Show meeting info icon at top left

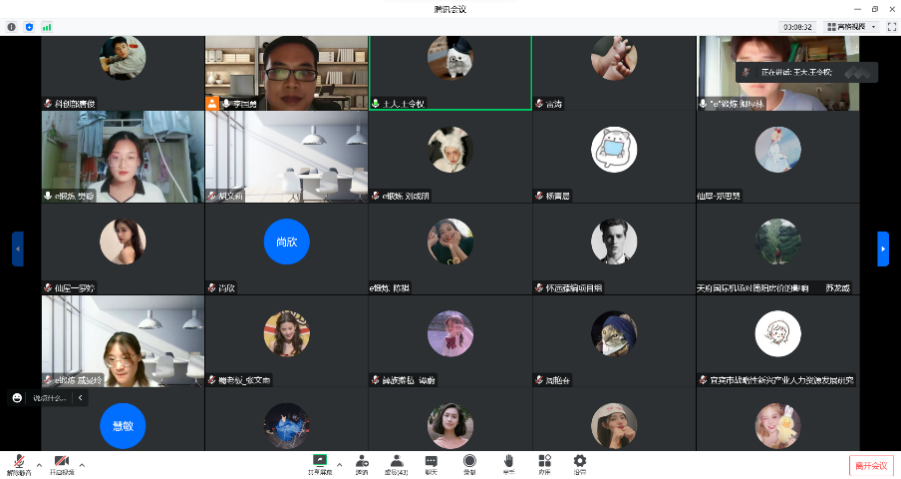coord(12,27)
